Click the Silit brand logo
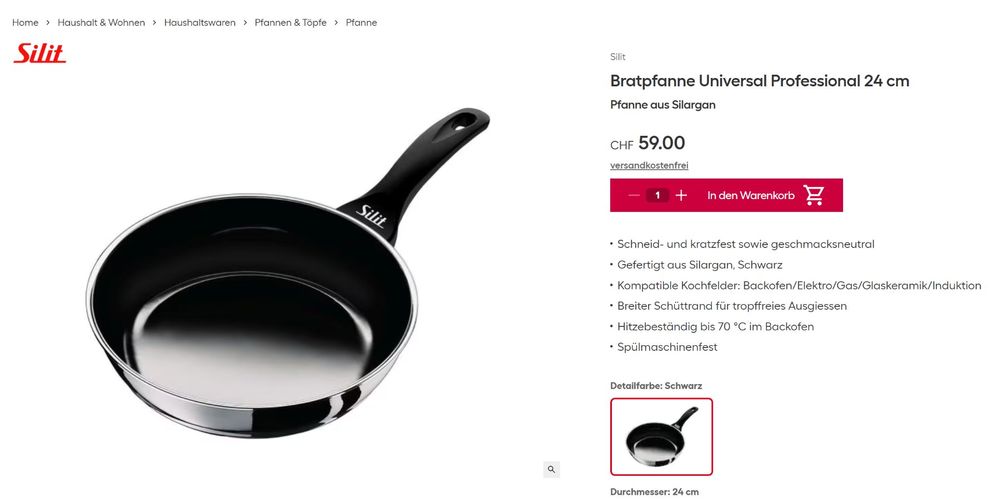The image size is (1000, 500). 40,54
